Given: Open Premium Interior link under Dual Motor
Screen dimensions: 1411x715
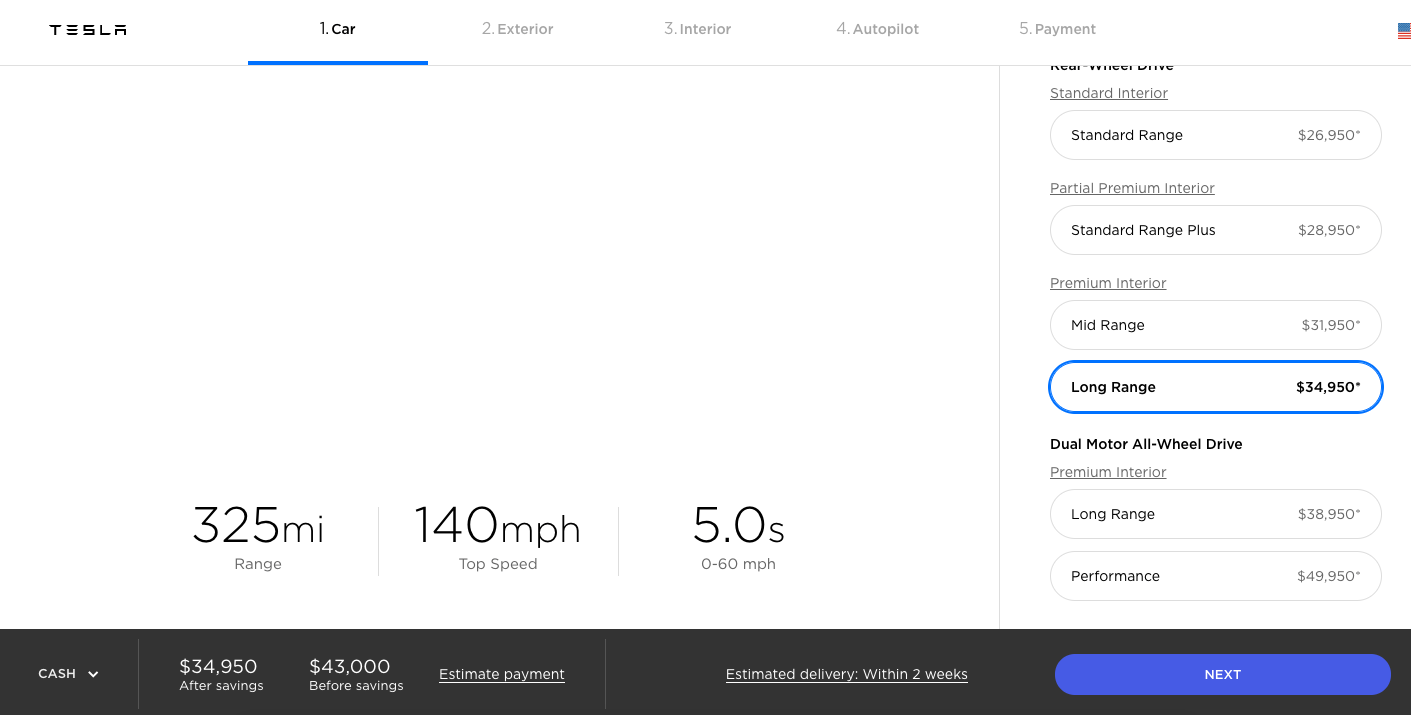Looking at the screenshot, I should [x=1108, y=472].
